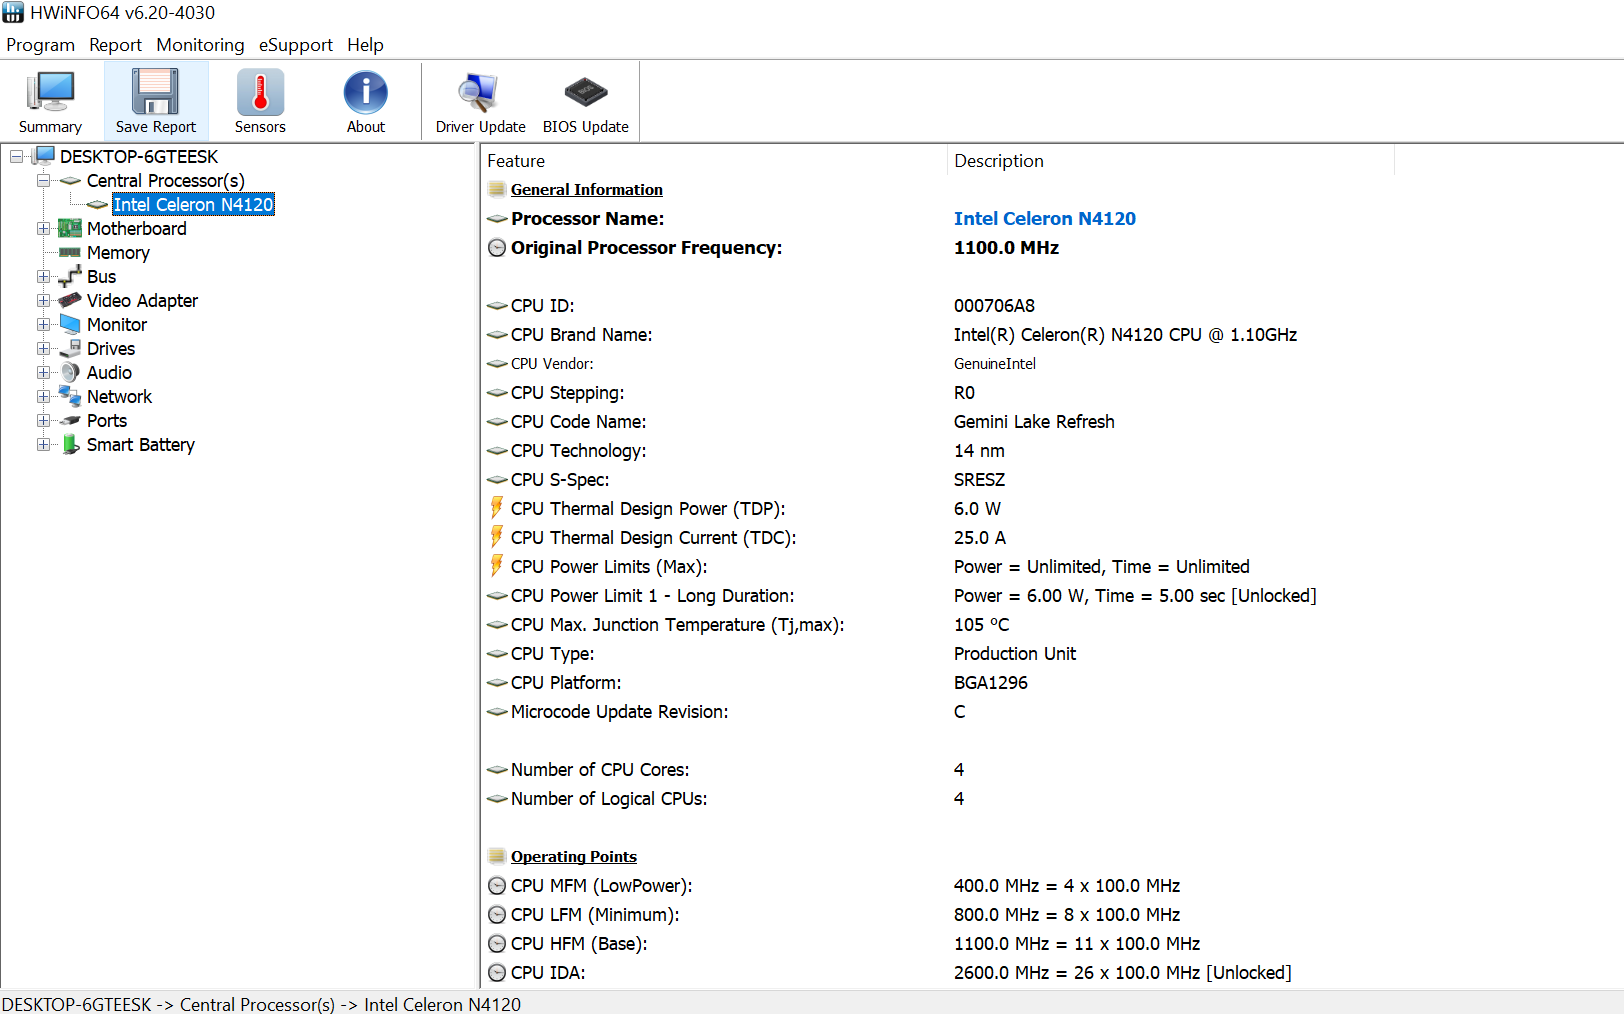Select the Video Adapter tree label

click(x=142, y=301)
